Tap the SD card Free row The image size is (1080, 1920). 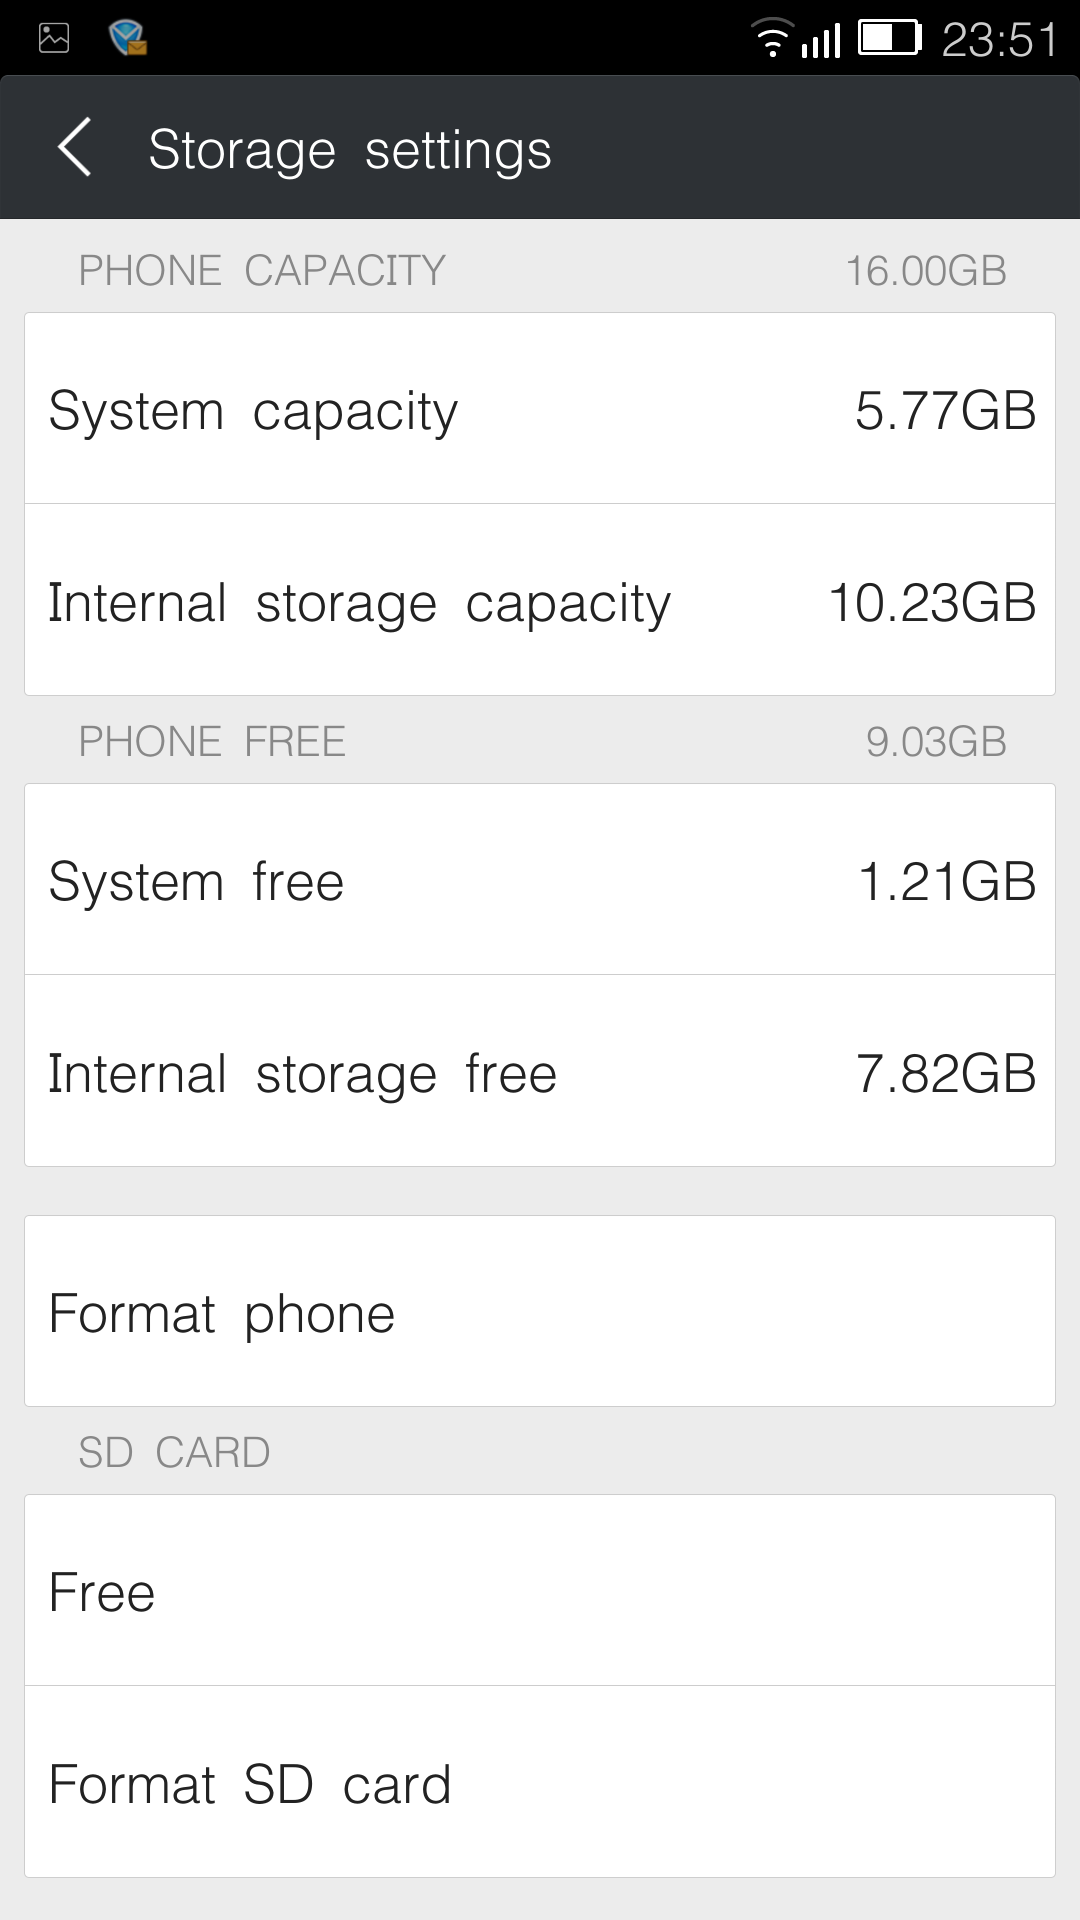(x=540, y=1591)
